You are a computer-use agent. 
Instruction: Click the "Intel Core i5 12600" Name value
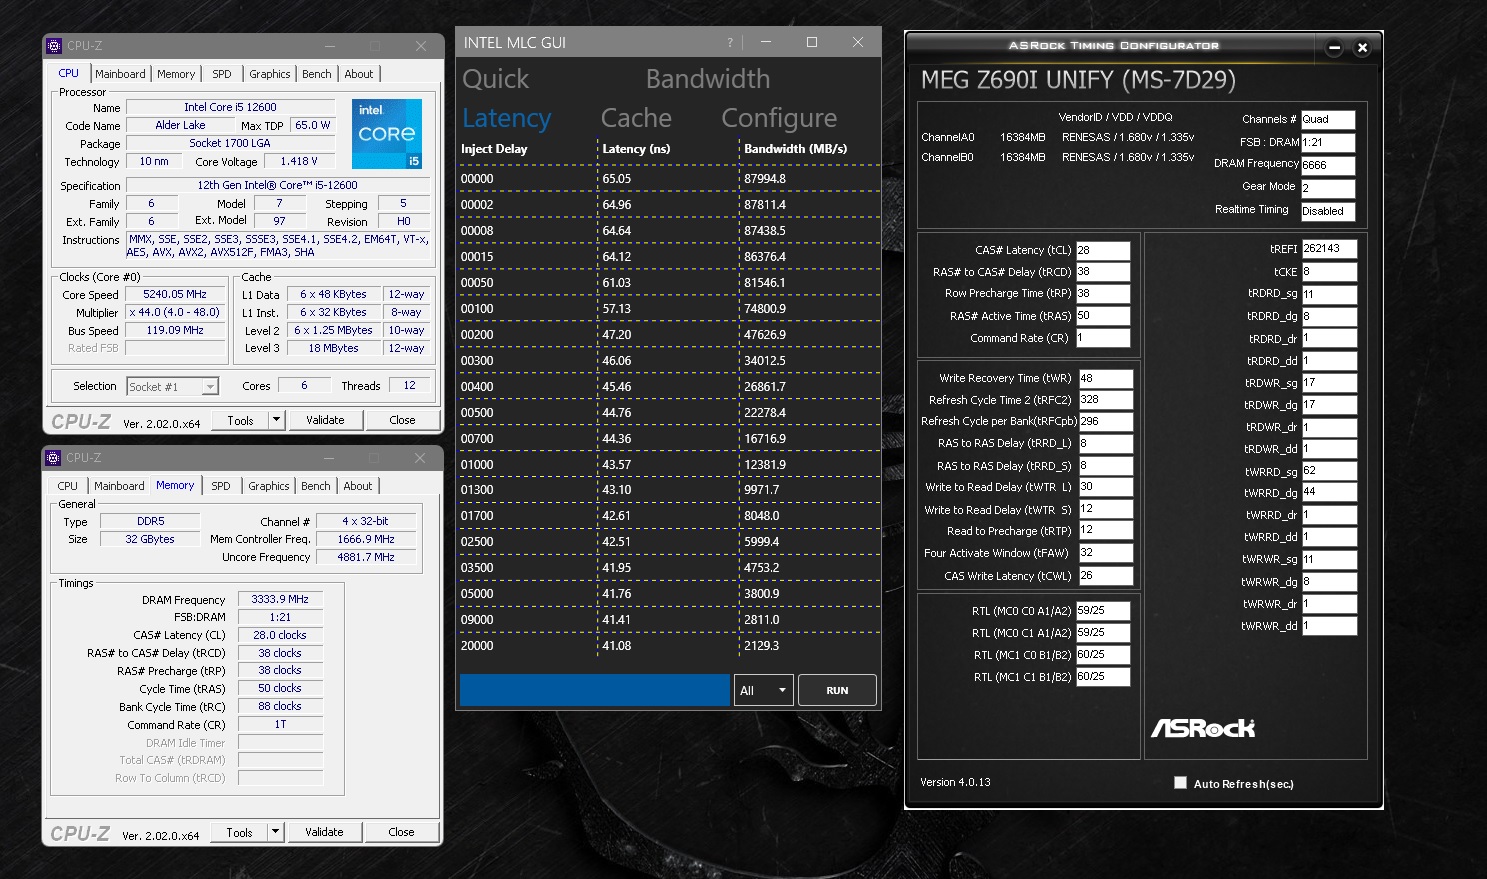pos(230,107)
